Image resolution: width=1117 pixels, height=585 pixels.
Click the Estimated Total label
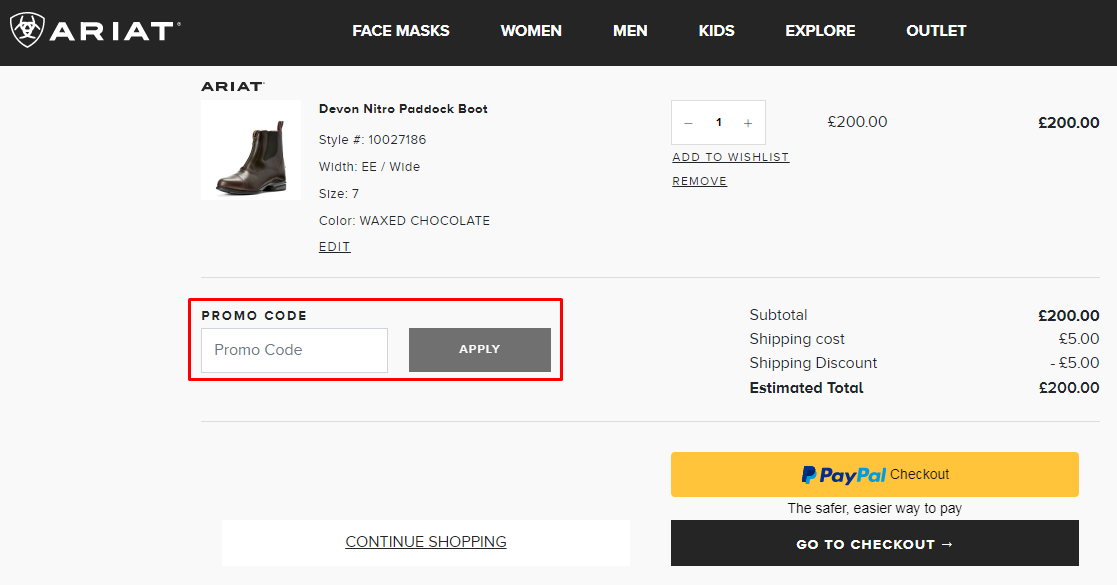coord(806,388)
